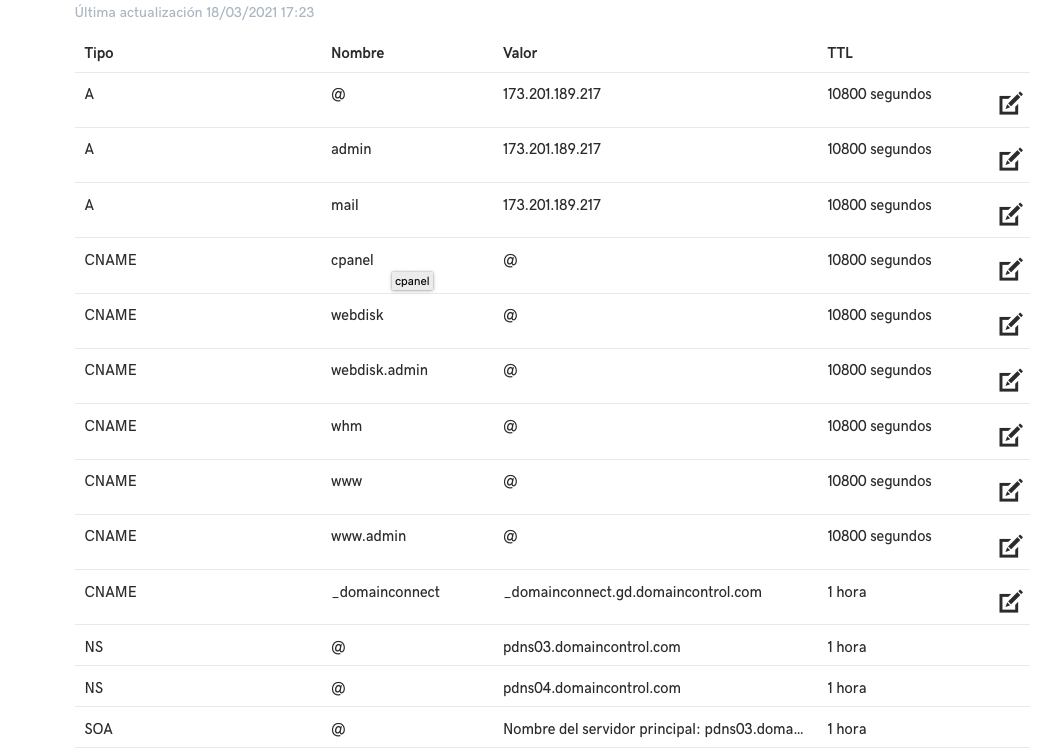Edit the cpanel CNAME record

pyautogui.click(x=1010, y=270)
